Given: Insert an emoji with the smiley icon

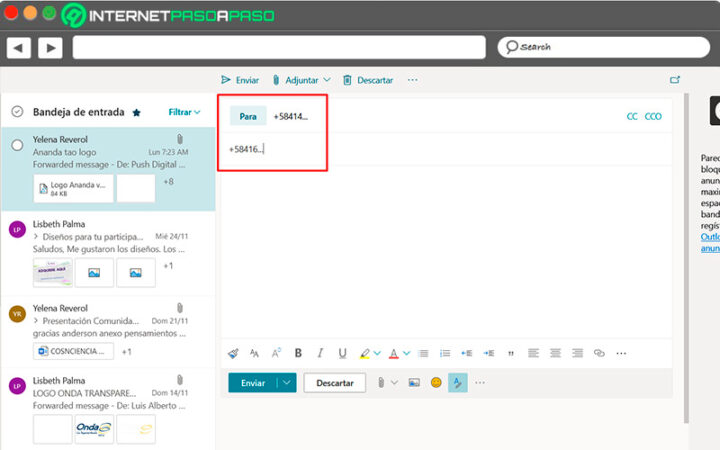Looking at the screenshot, I should (x=436, y=382).
